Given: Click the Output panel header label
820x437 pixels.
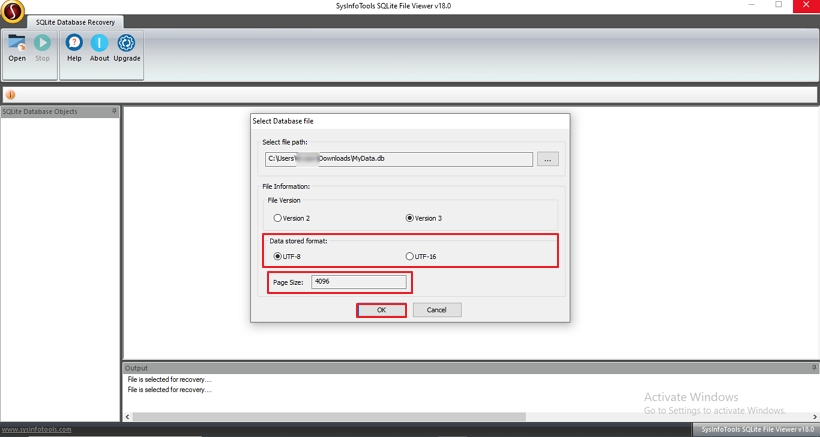Looking at the screenshot, I should [136, 368].
